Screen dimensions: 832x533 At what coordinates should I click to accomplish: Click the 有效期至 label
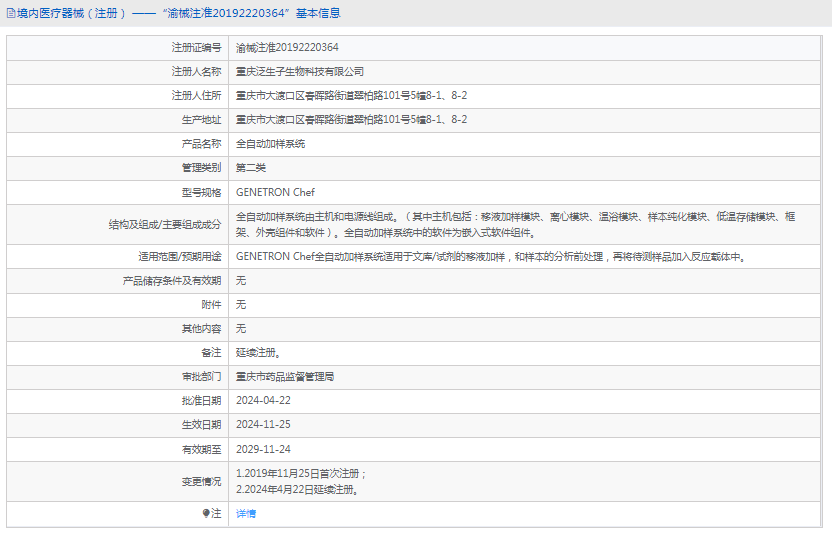point(201,450)
